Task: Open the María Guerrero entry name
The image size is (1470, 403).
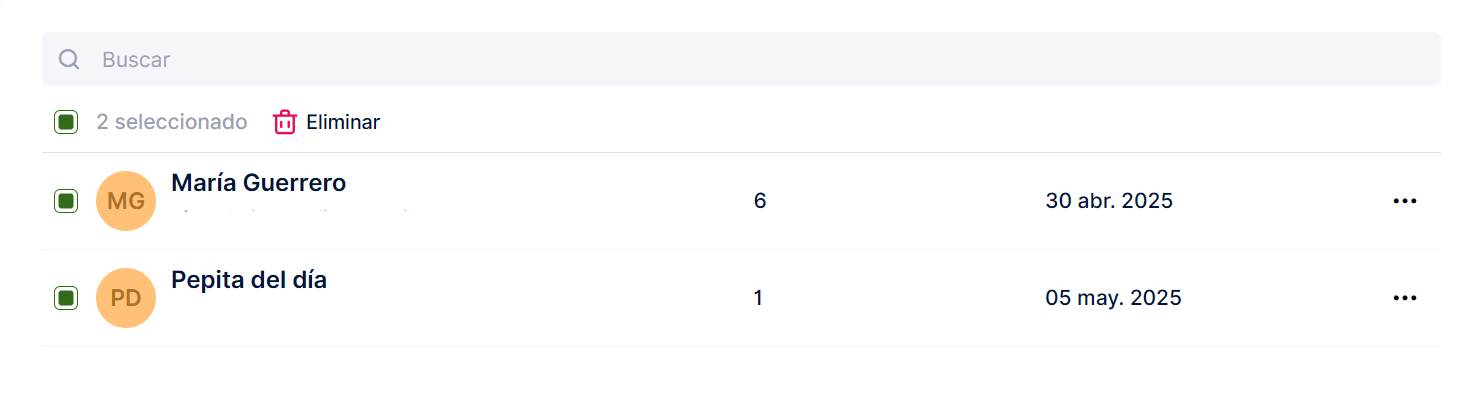Action: point(259,183)
